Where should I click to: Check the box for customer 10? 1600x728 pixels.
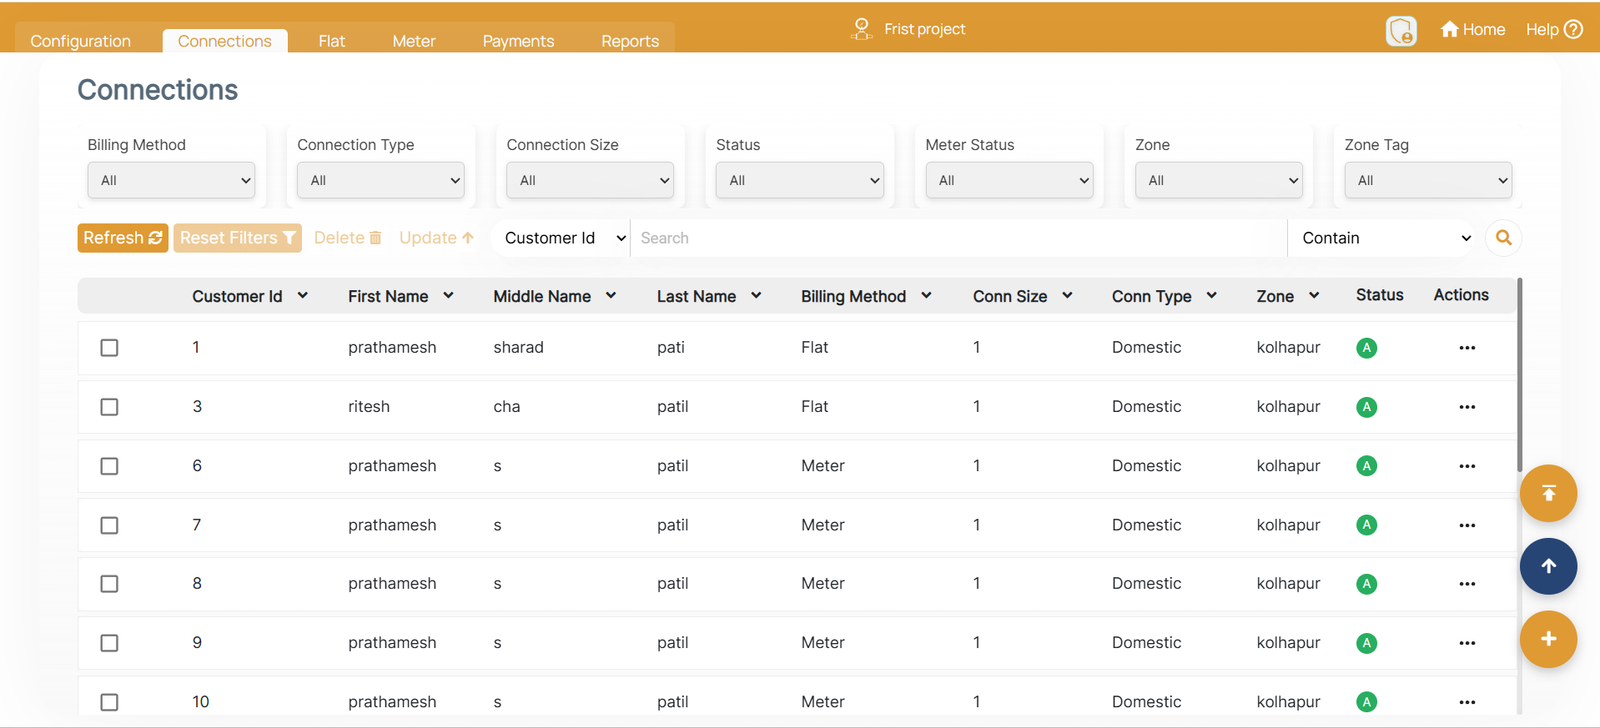[x=109, y=702]
